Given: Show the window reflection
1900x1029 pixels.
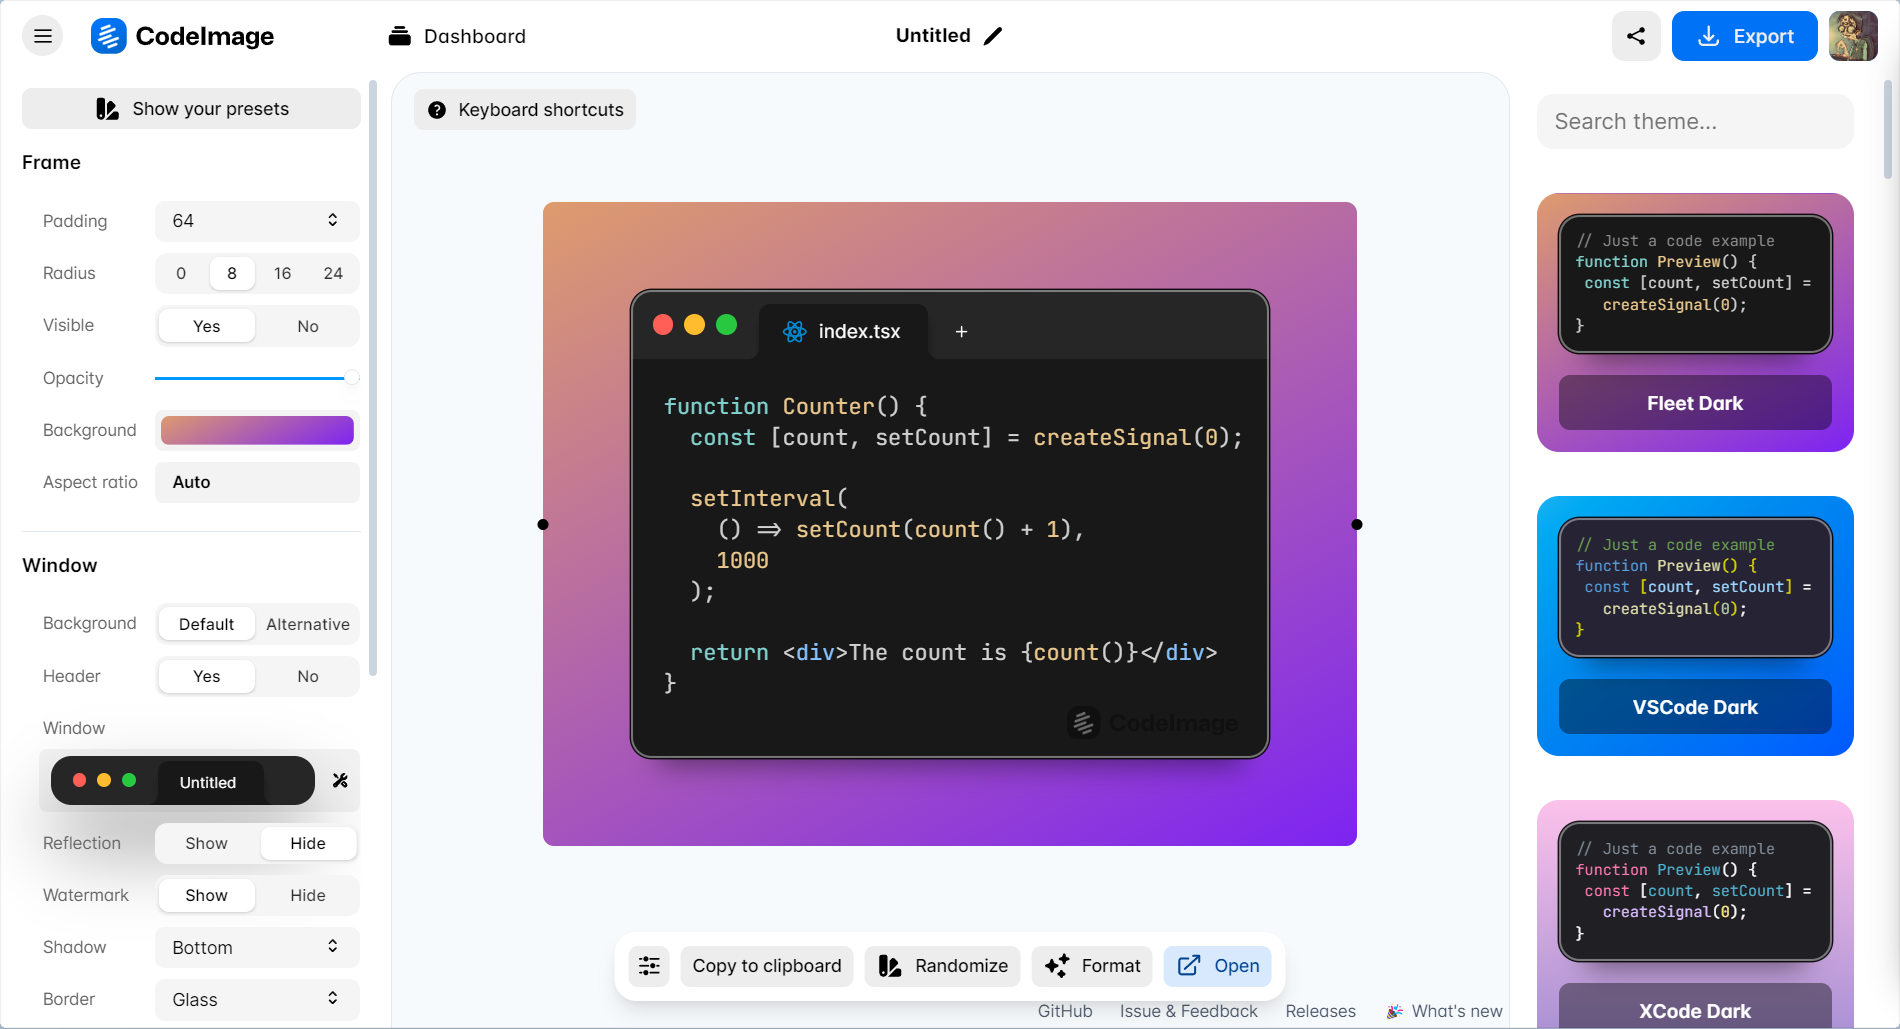Looking at the screenshot, I should pos(207,843).
